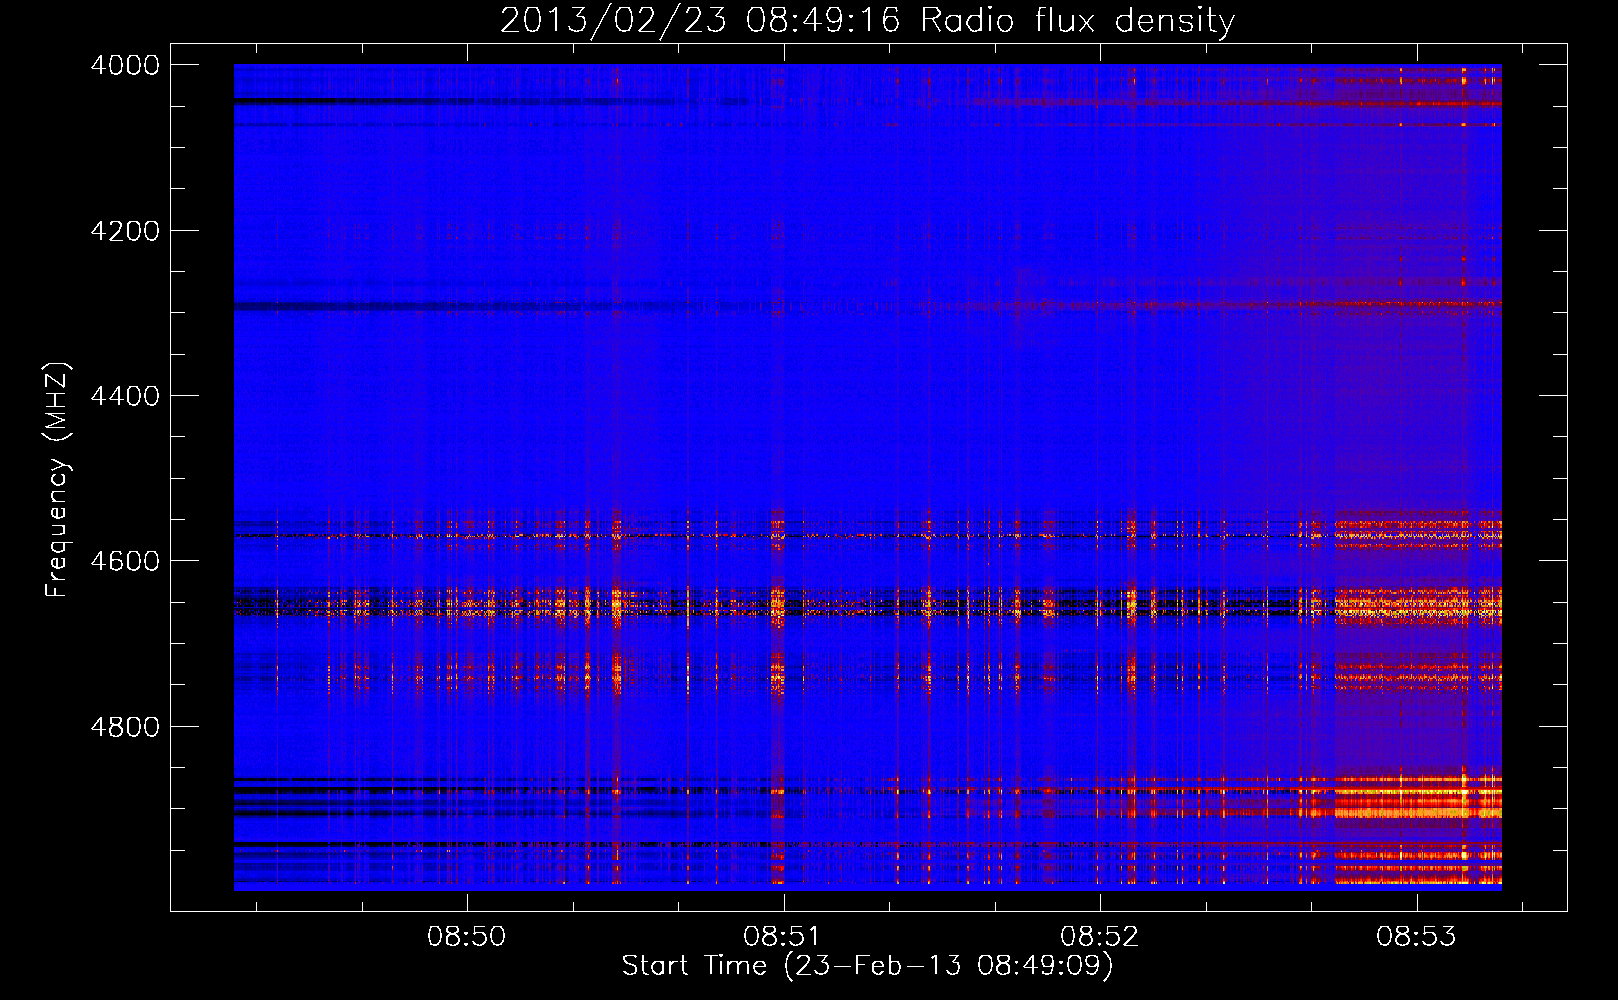This screenshot has height=1000, width=1618.
Task: Click the plot title 'Radio flux density'
Action: 1078,21
